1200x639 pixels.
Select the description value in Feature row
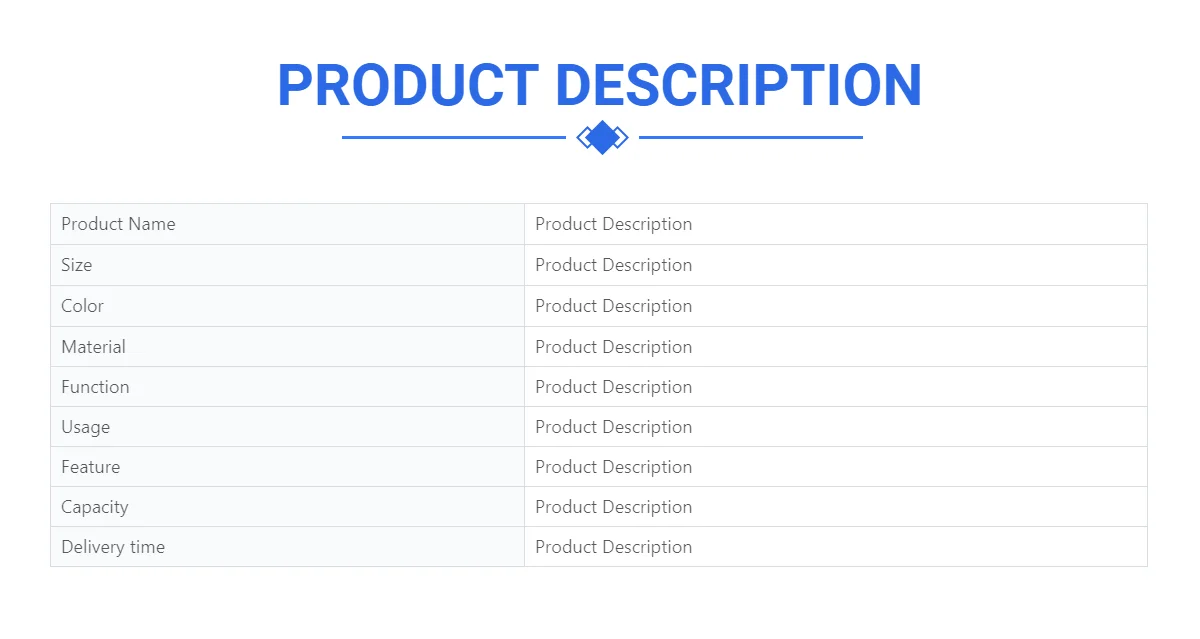click(613, 467)
